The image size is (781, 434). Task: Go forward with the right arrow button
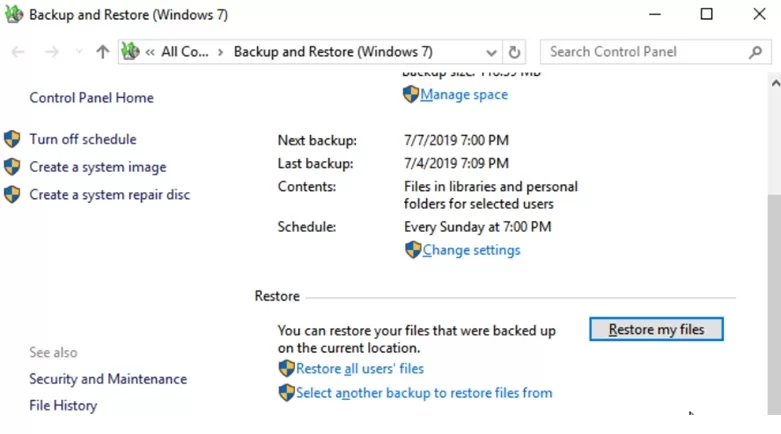pos(51,52)
